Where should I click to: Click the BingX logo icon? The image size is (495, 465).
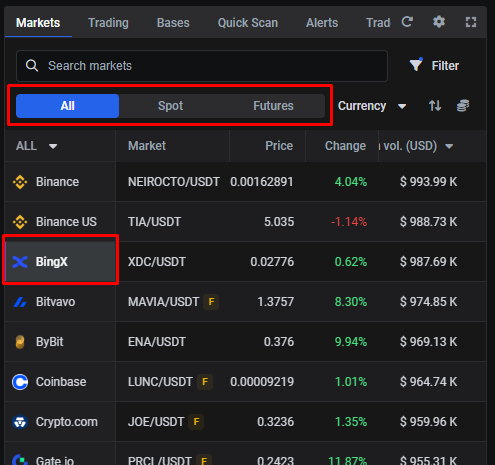pyautogui.click(x=20, y=262)
